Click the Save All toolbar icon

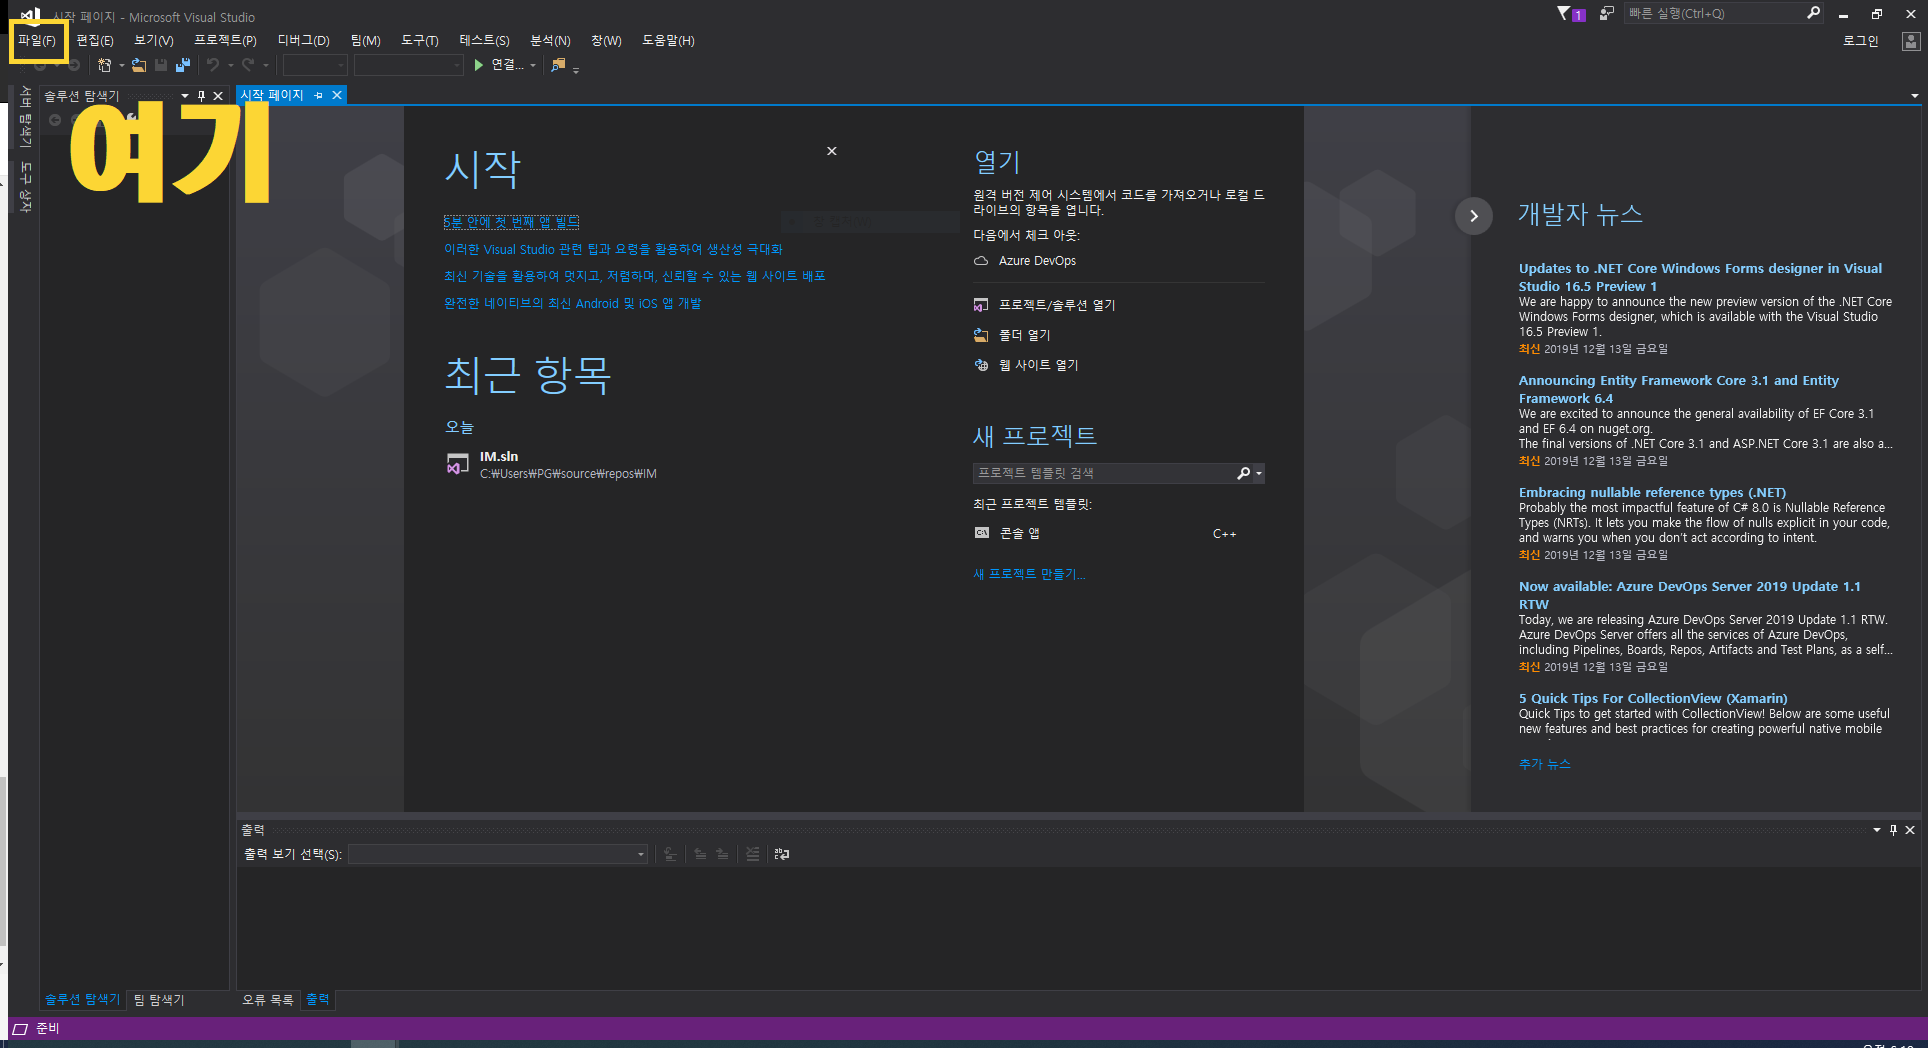point(183,65)
